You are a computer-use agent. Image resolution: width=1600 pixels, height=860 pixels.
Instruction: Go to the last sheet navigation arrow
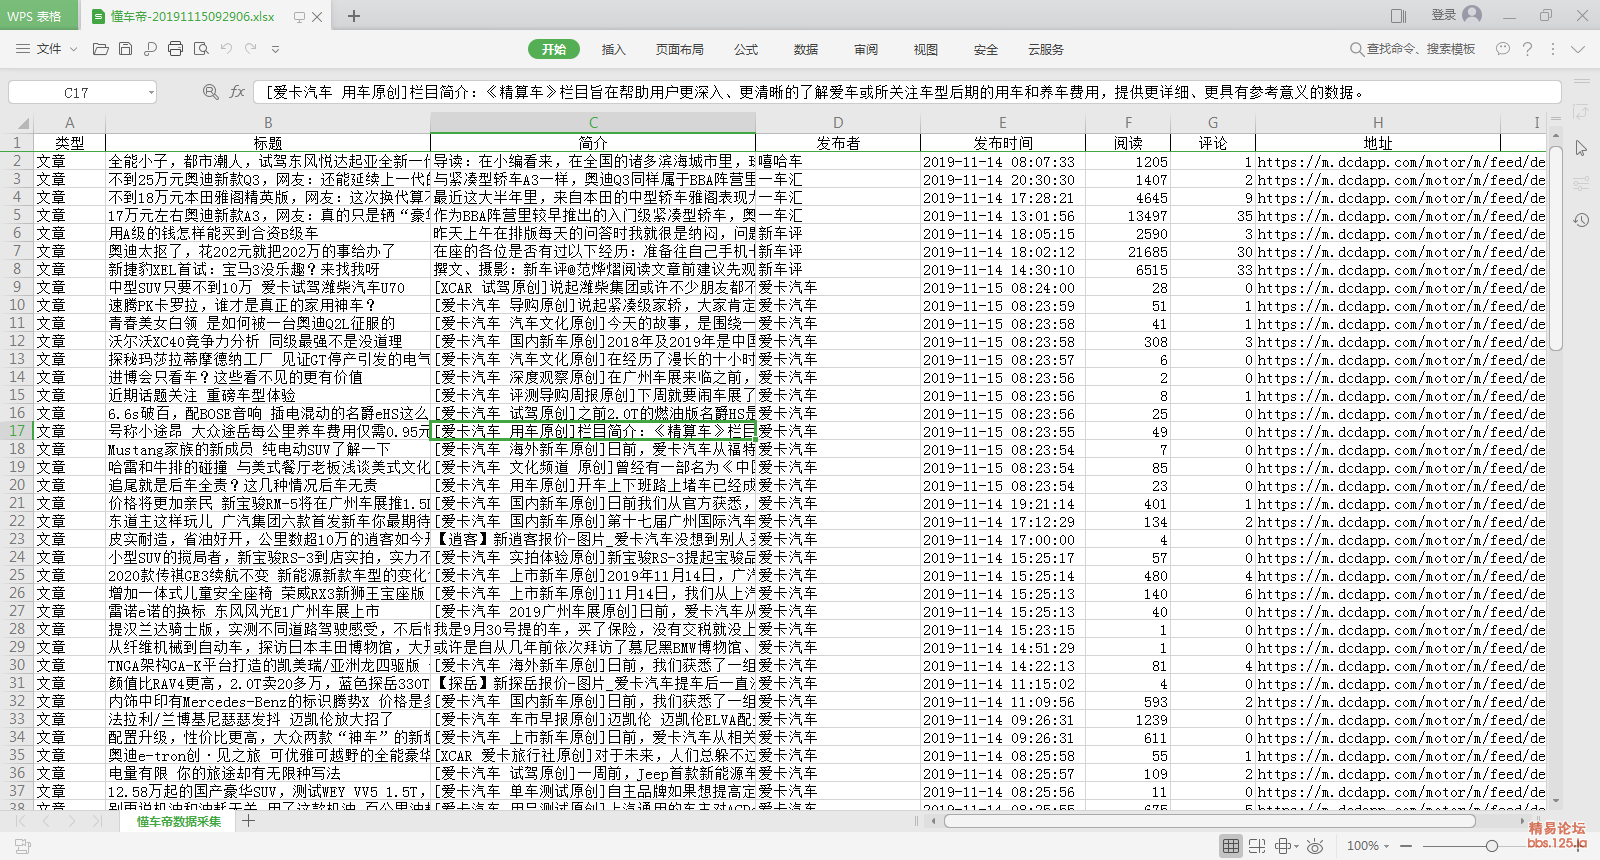point(96,821)
